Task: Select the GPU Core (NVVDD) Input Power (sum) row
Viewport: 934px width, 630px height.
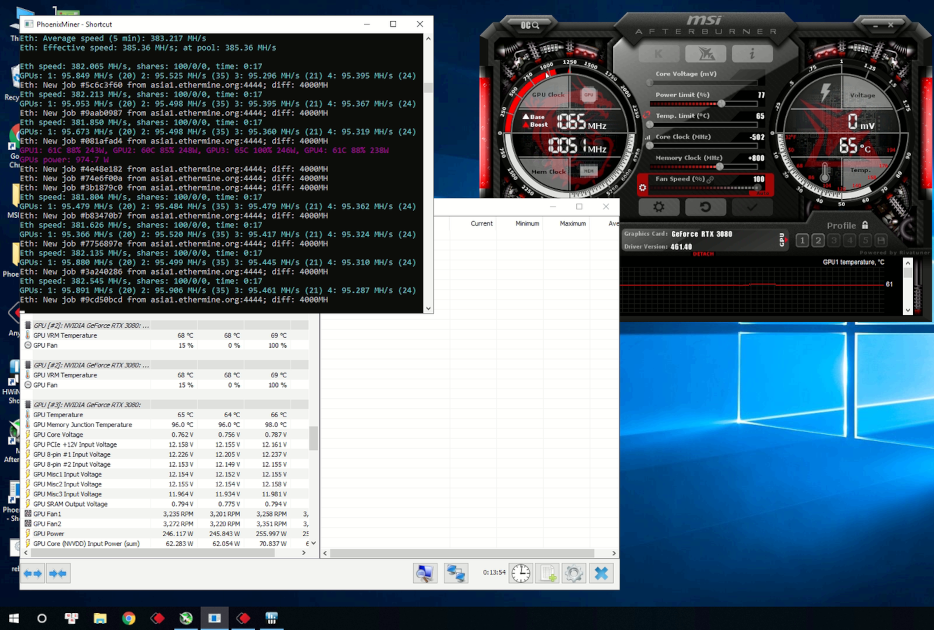Action: 166,544
